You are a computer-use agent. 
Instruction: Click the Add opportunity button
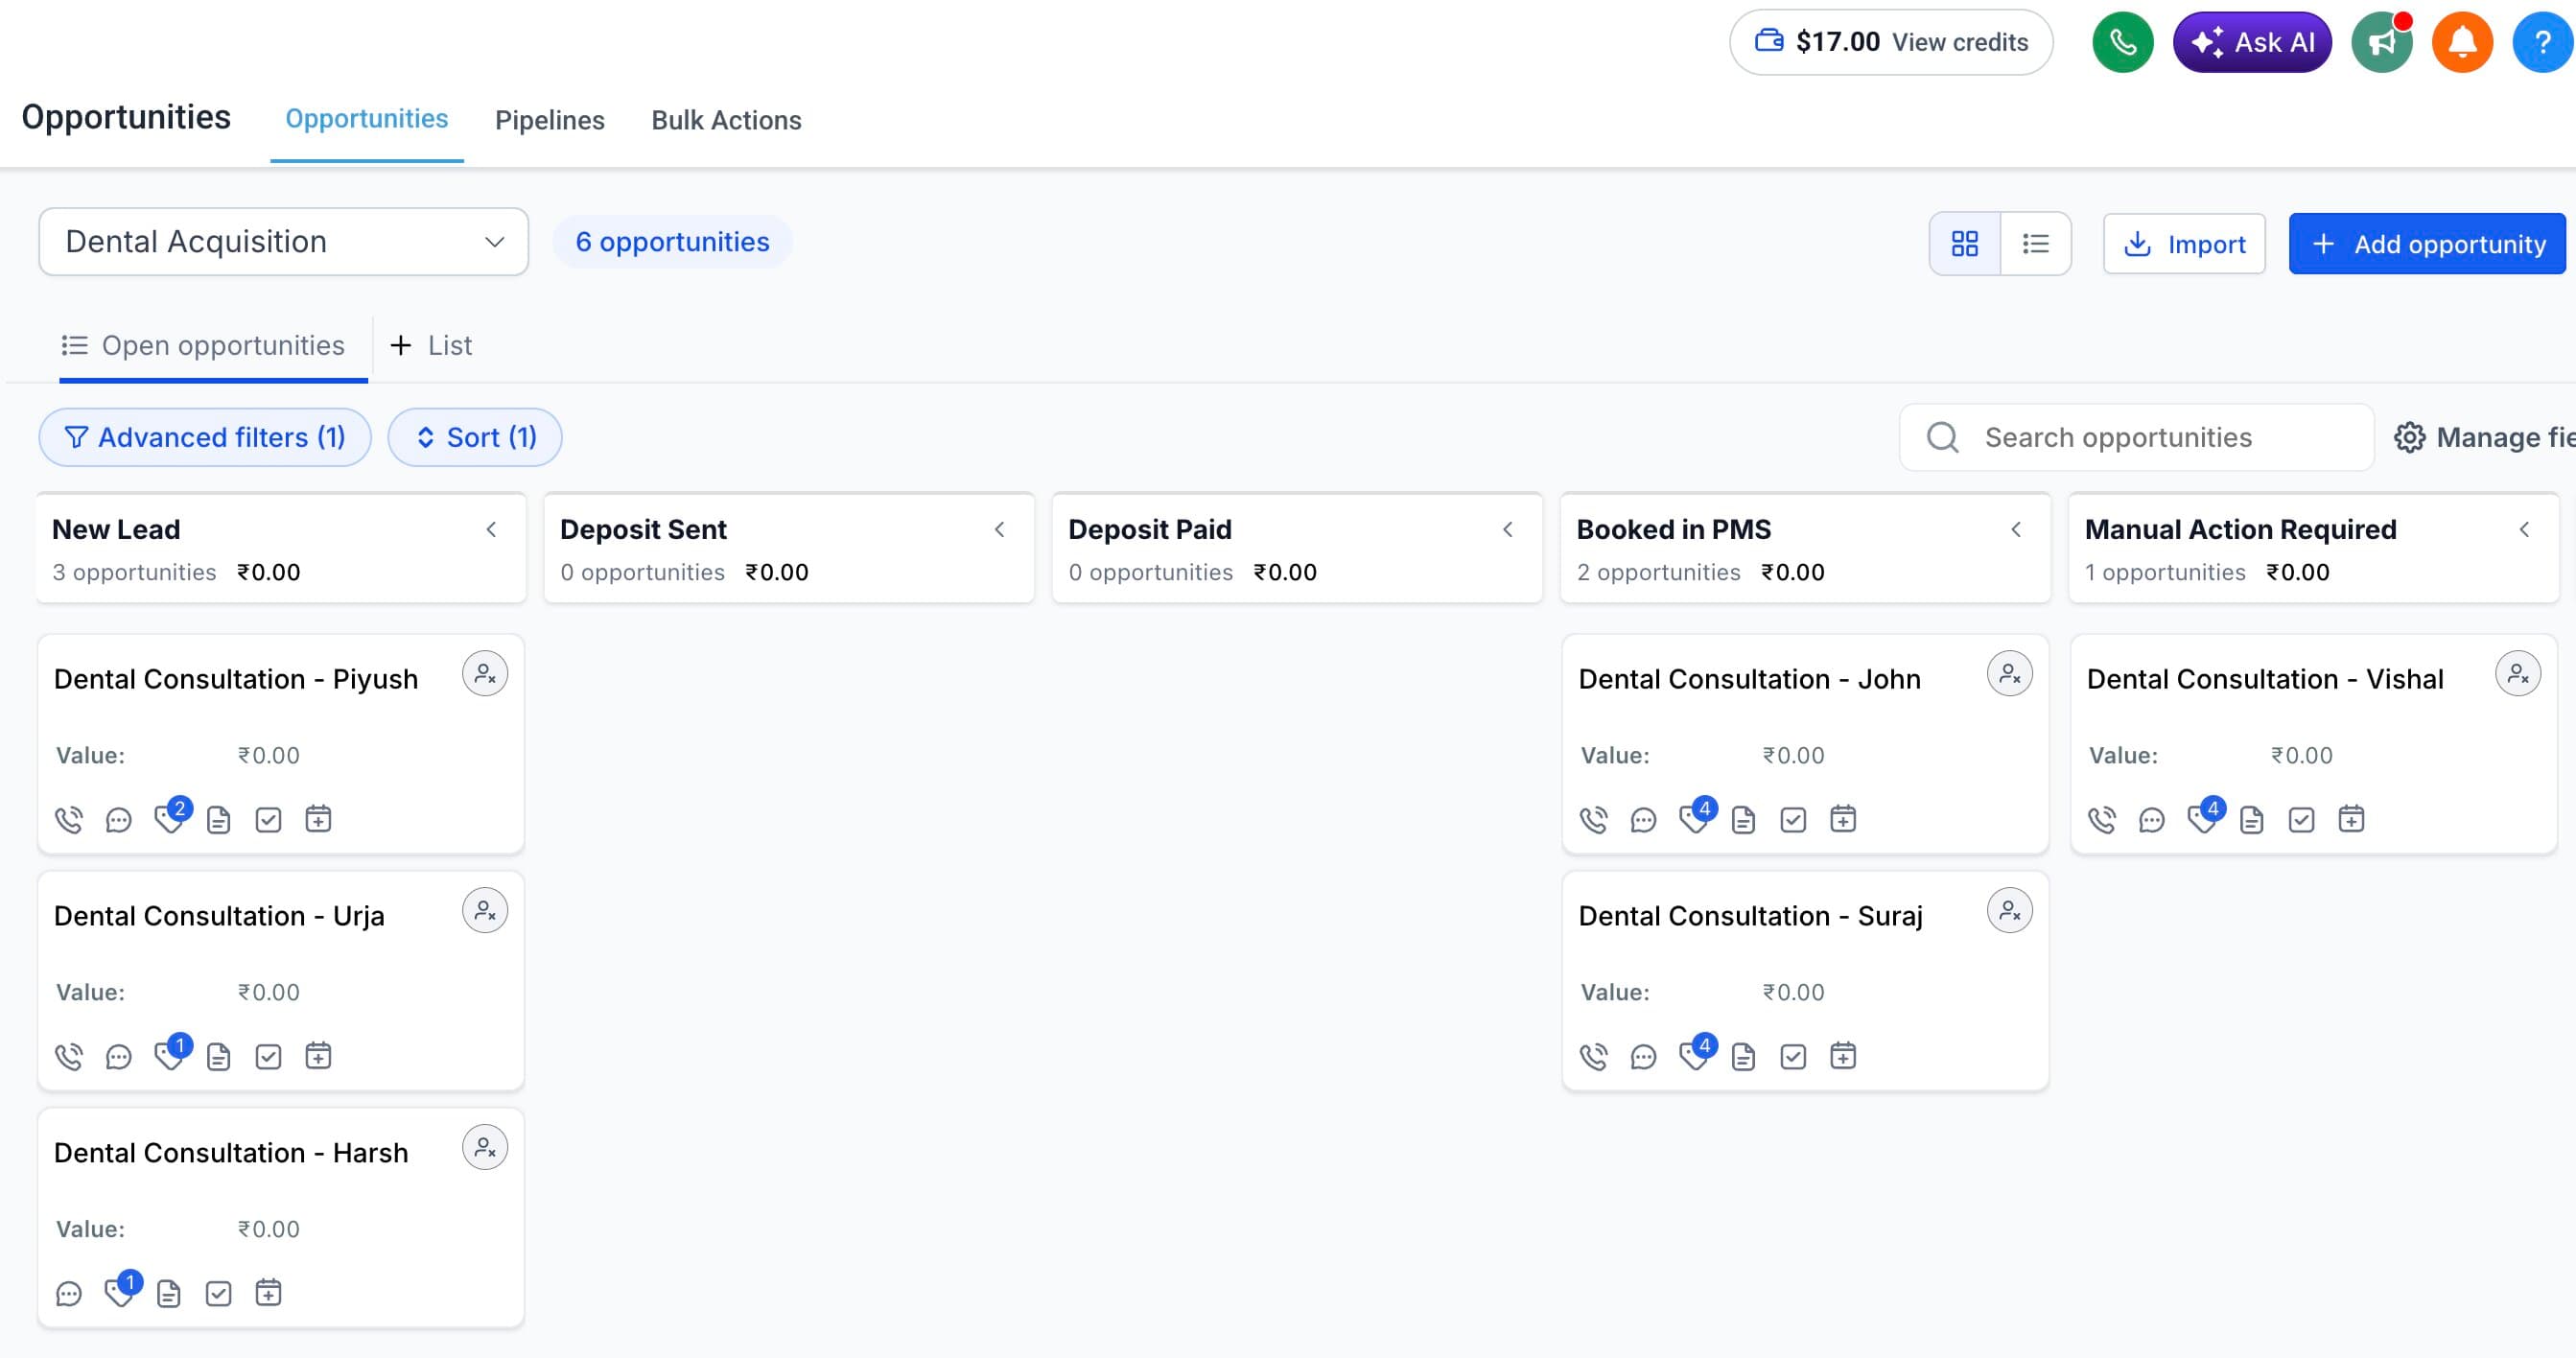click(2427, 244)
